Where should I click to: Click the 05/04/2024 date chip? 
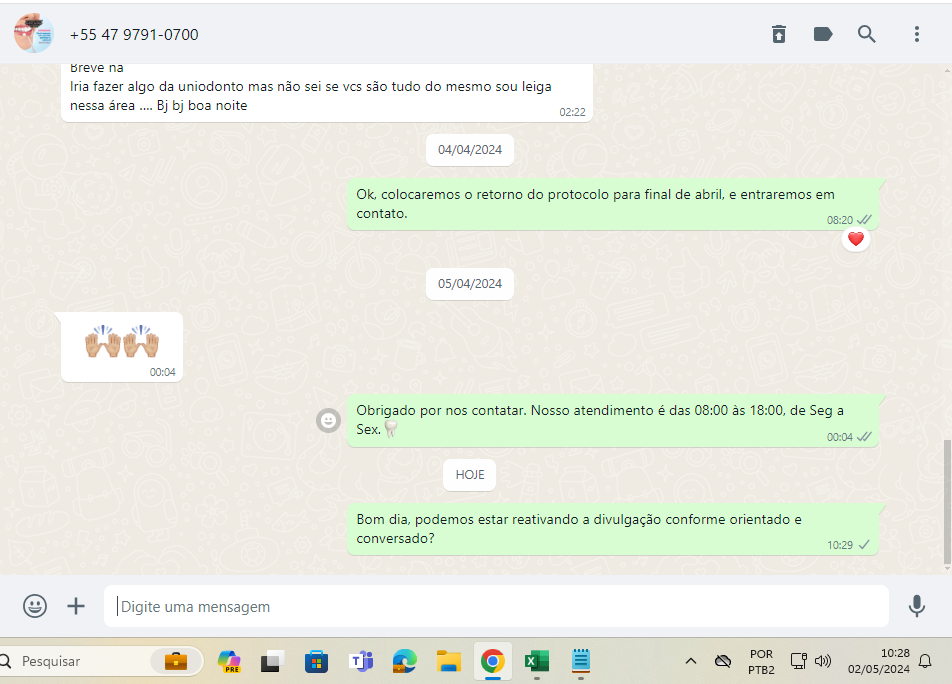click(470, 283)
